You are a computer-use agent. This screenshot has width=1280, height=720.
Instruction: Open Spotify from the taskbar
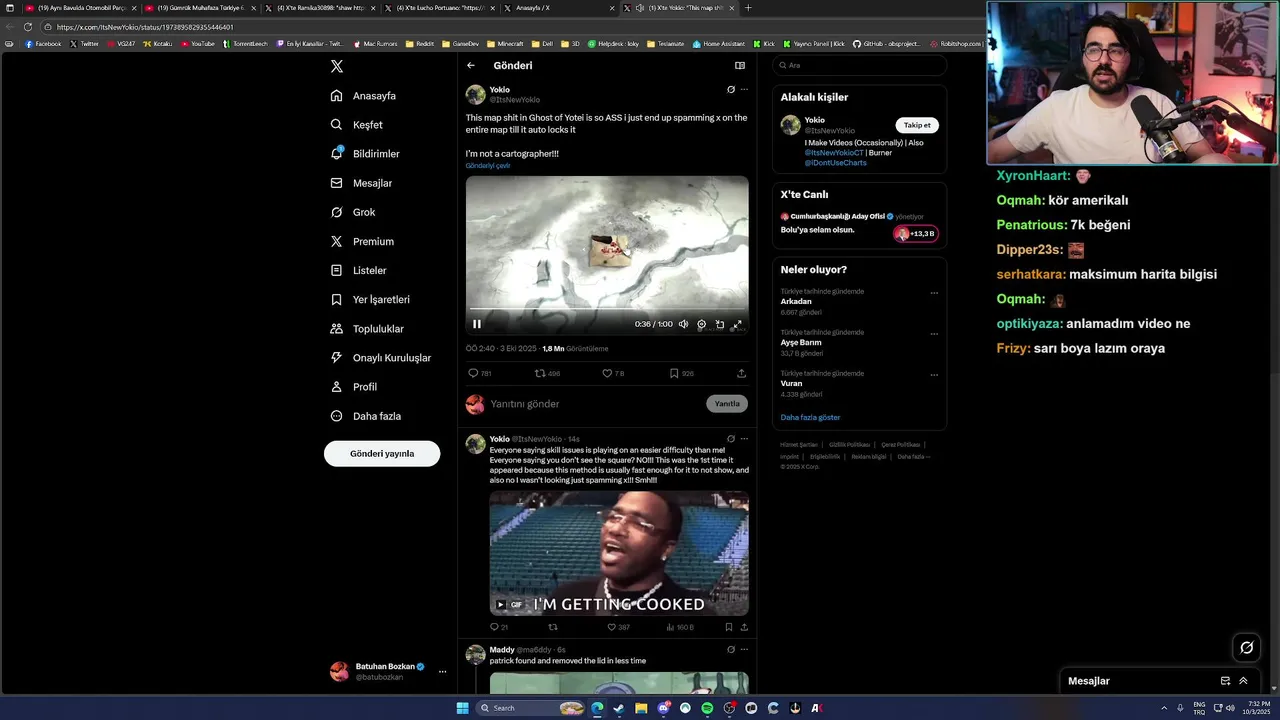(707, 708)
